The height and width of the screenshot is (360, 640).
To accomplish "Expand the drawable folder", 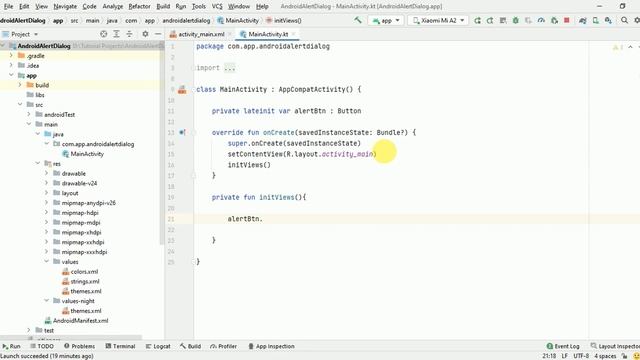I will coord(47,173).
